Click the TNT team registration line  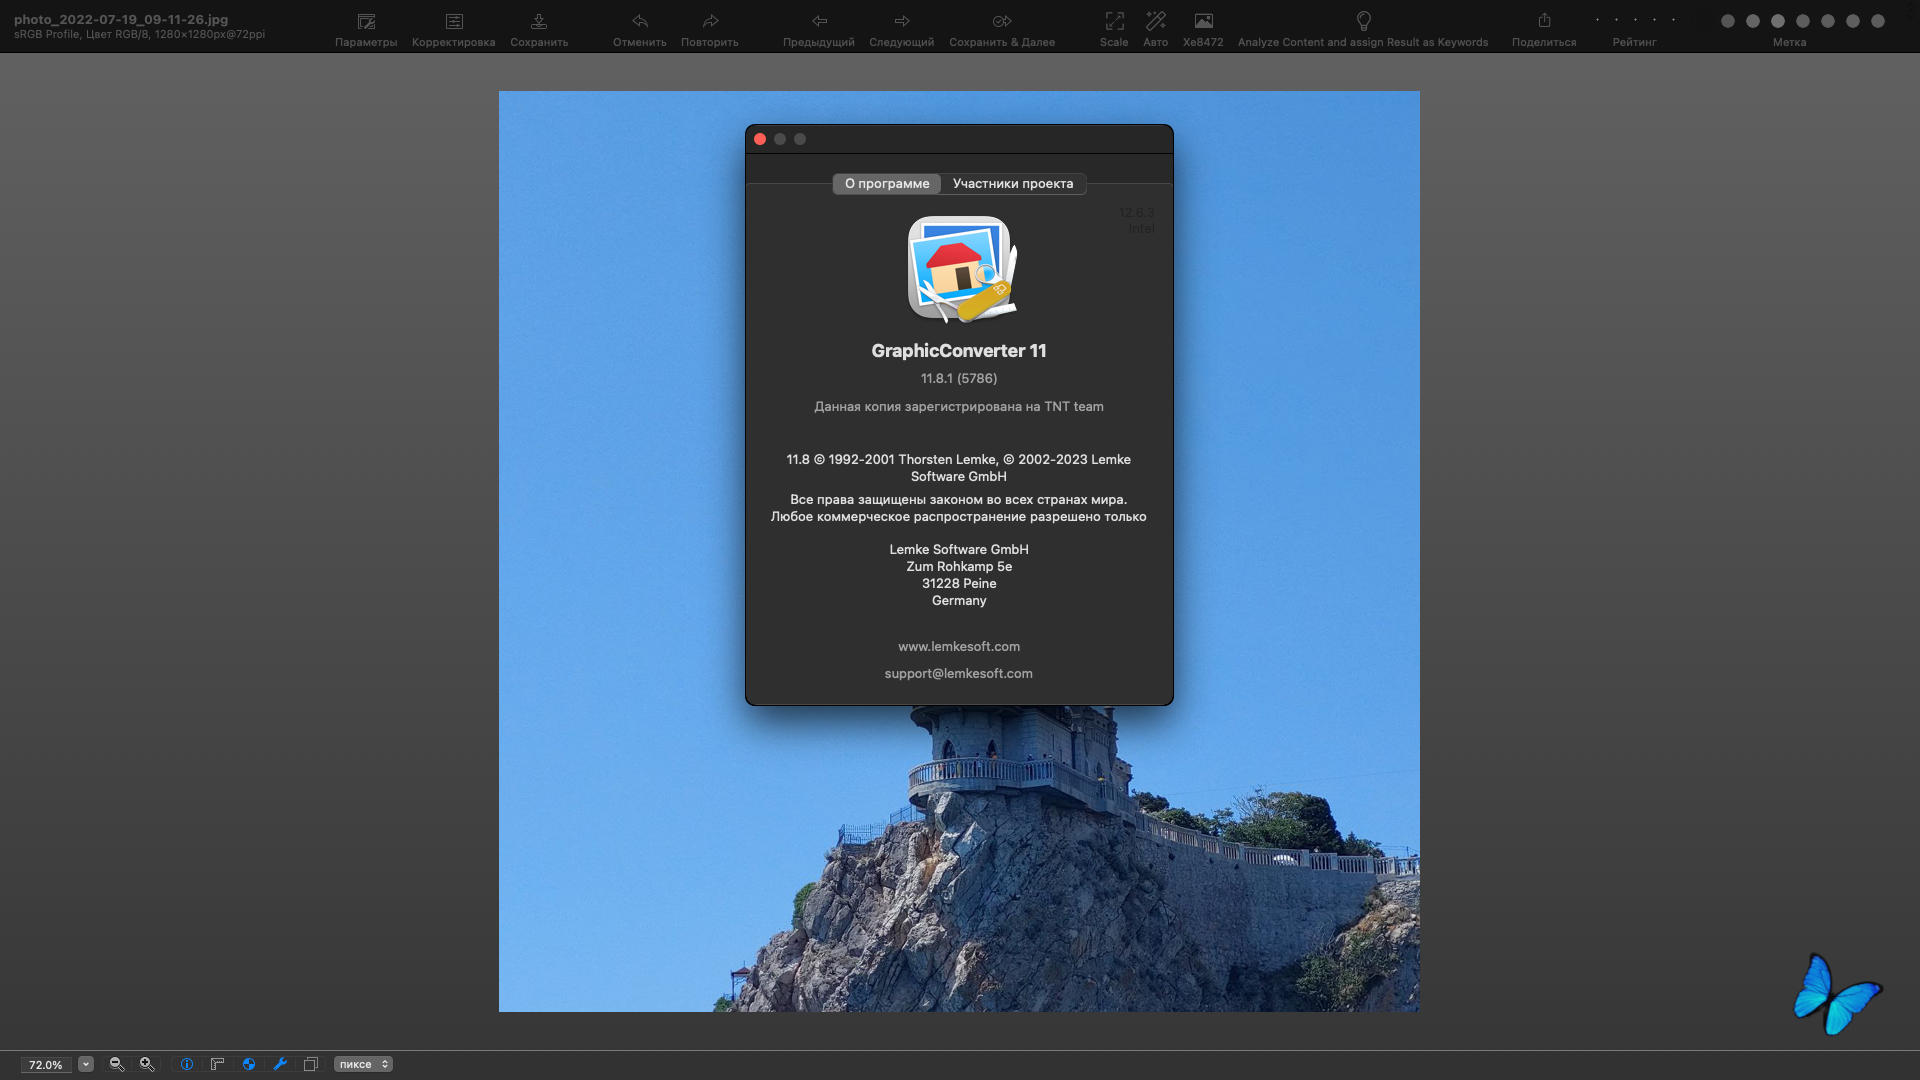coord(959,406)
